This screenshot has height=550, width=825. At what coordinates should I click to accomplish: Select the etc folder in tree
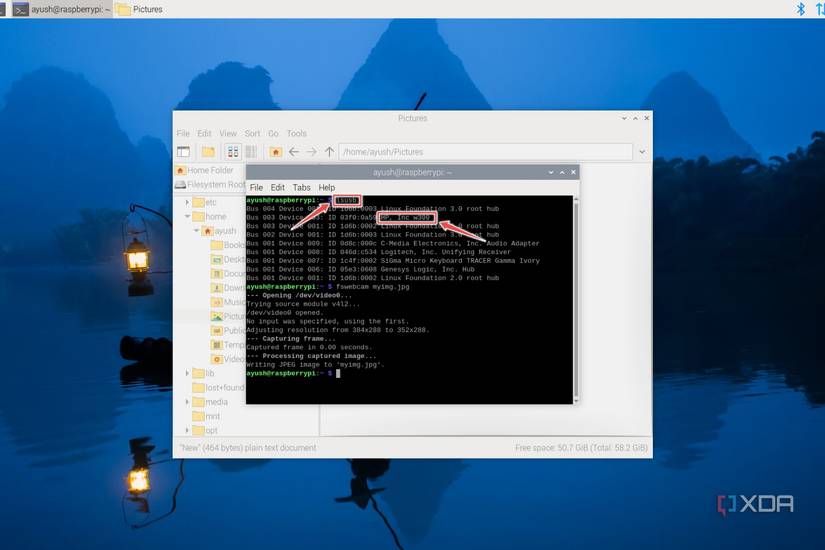[205, 202]
